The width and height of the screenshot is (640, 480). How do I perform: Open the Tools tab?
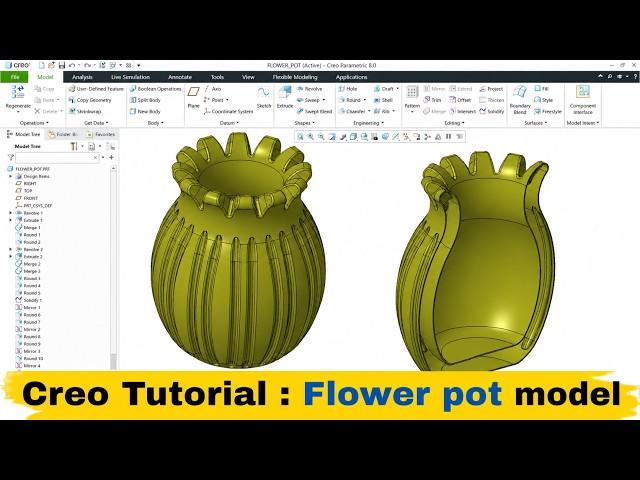[x=217, y=77]
